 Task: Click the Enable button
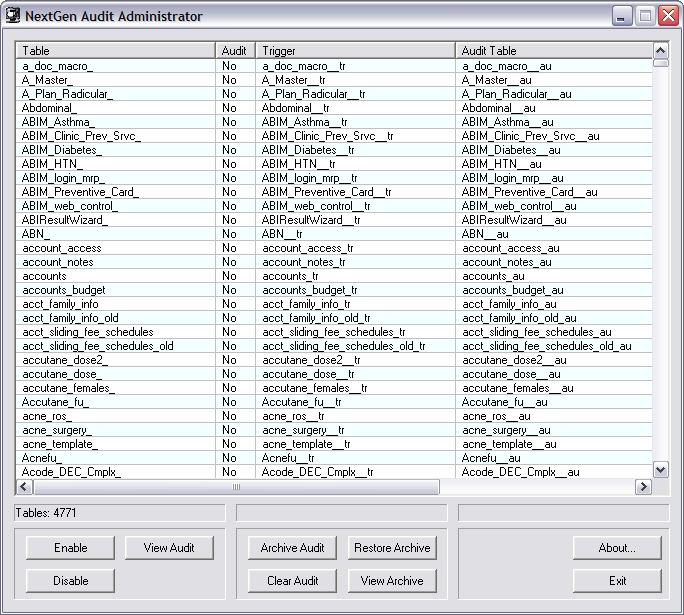pyautogui.click(x=70, y=548)
